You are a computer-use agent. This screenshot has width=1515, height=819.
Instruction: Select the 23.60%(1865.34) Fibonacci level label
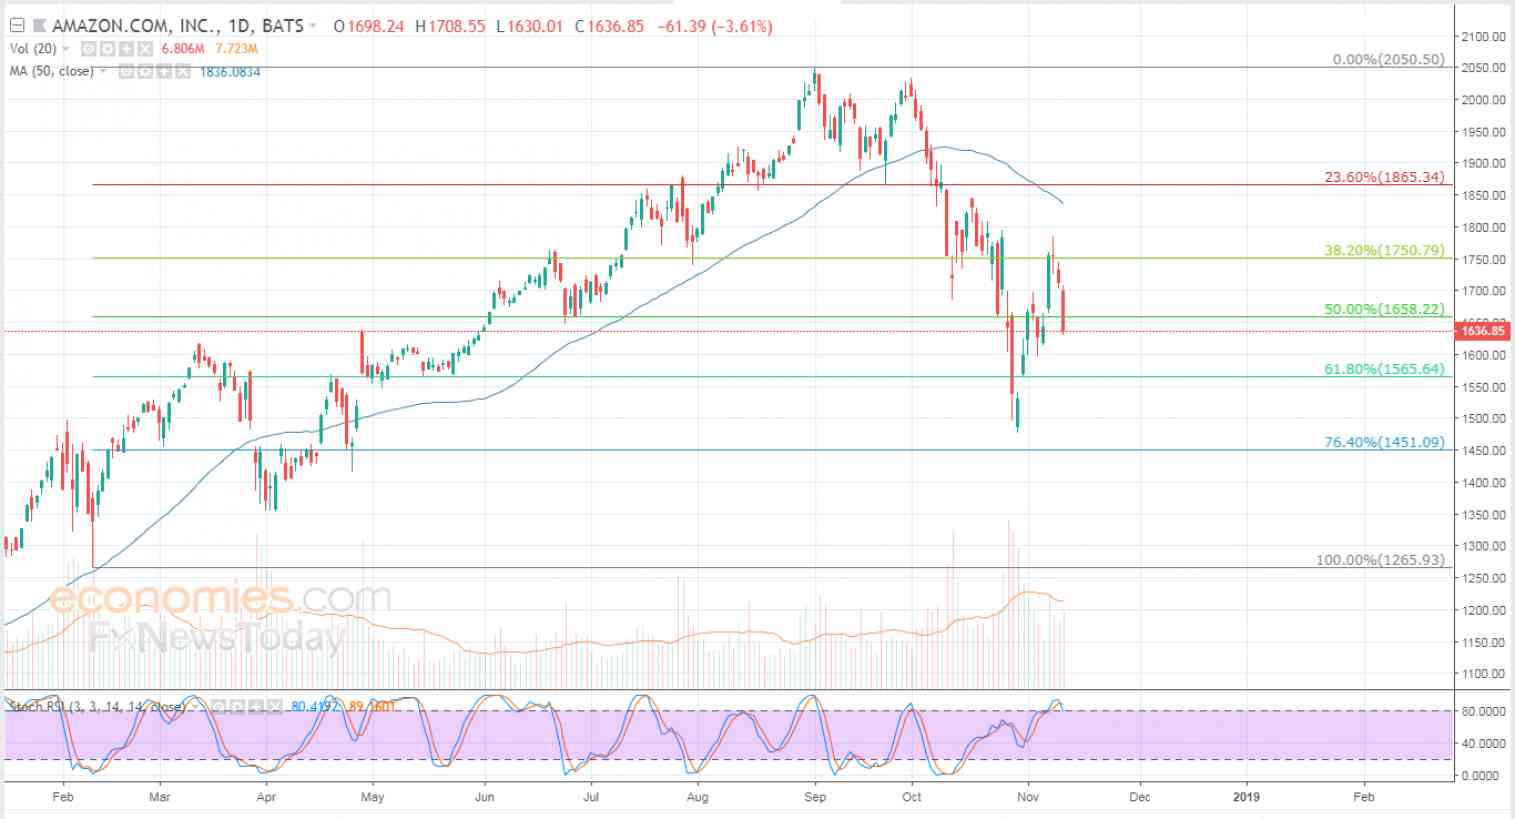click(1384, 177)
